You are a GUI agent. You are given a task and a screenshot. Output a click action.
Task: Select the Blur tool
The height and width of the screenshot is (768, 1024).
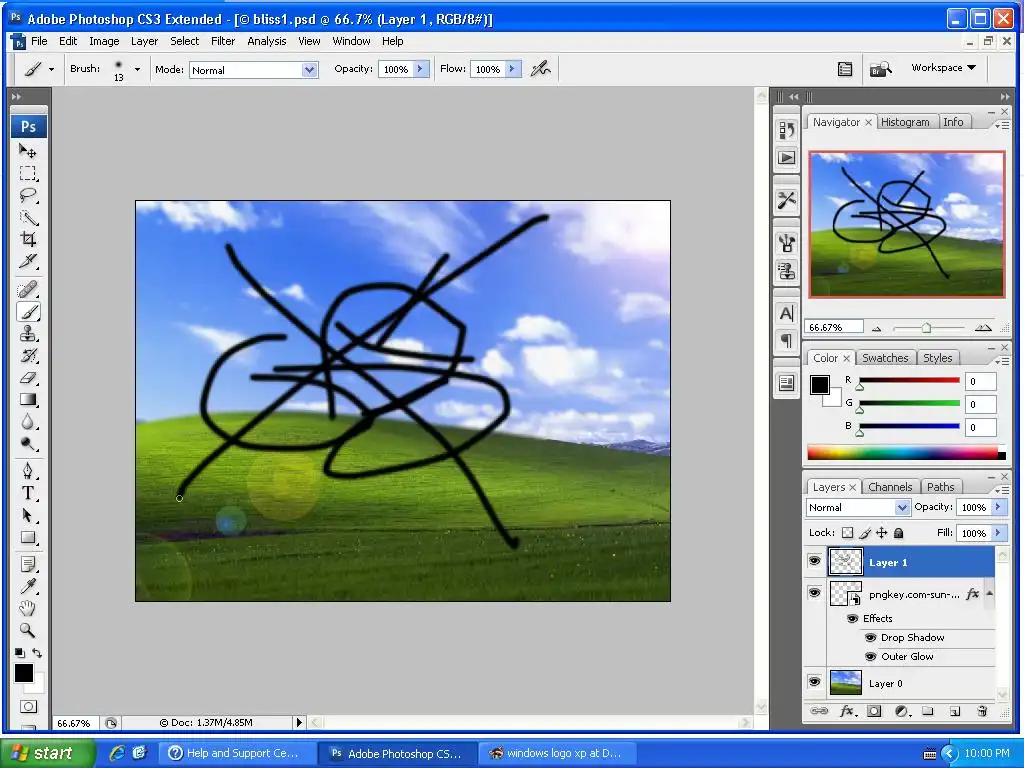tap(27, 422)
